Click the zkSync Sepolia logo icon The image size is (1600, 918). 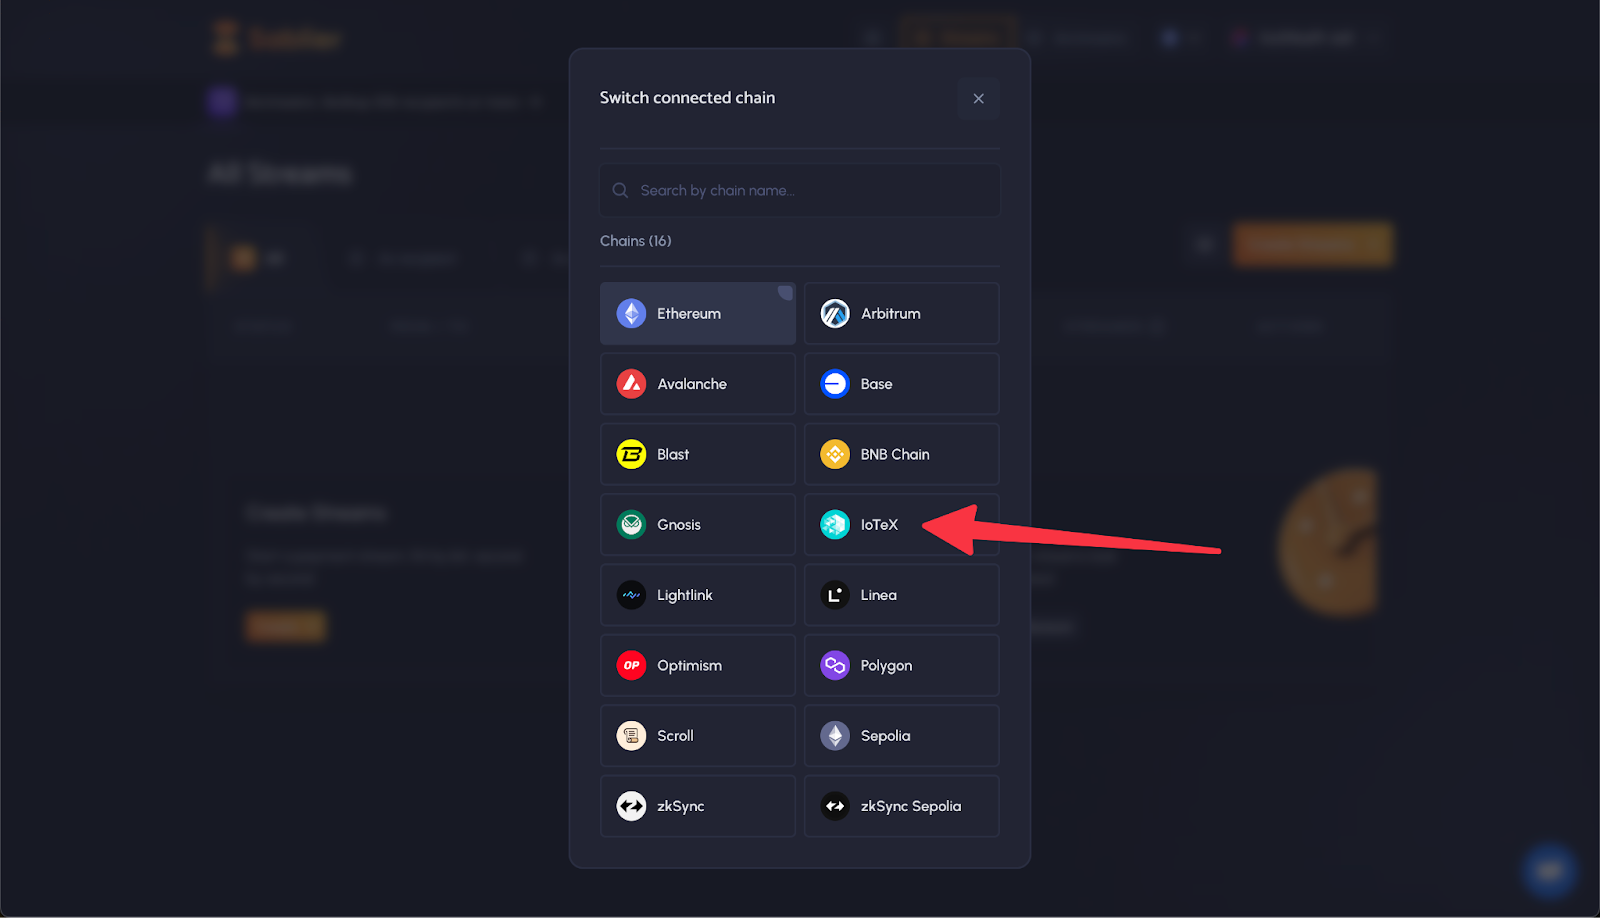835,806
